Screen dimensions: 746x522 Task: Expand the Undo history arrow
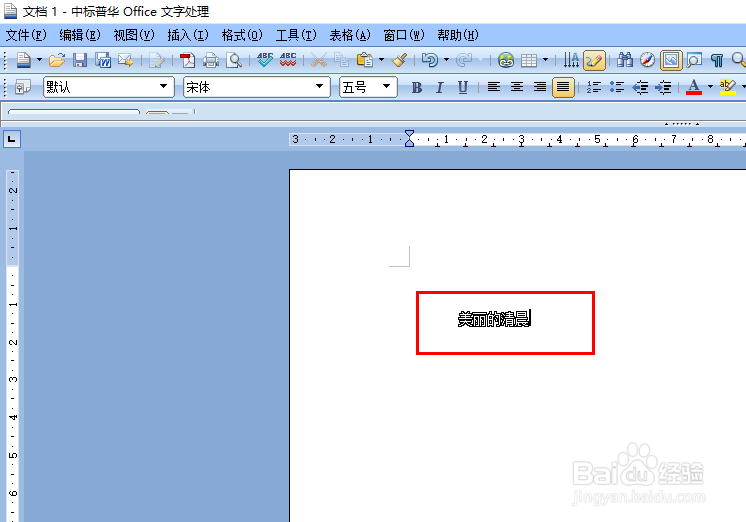[446, 60]
